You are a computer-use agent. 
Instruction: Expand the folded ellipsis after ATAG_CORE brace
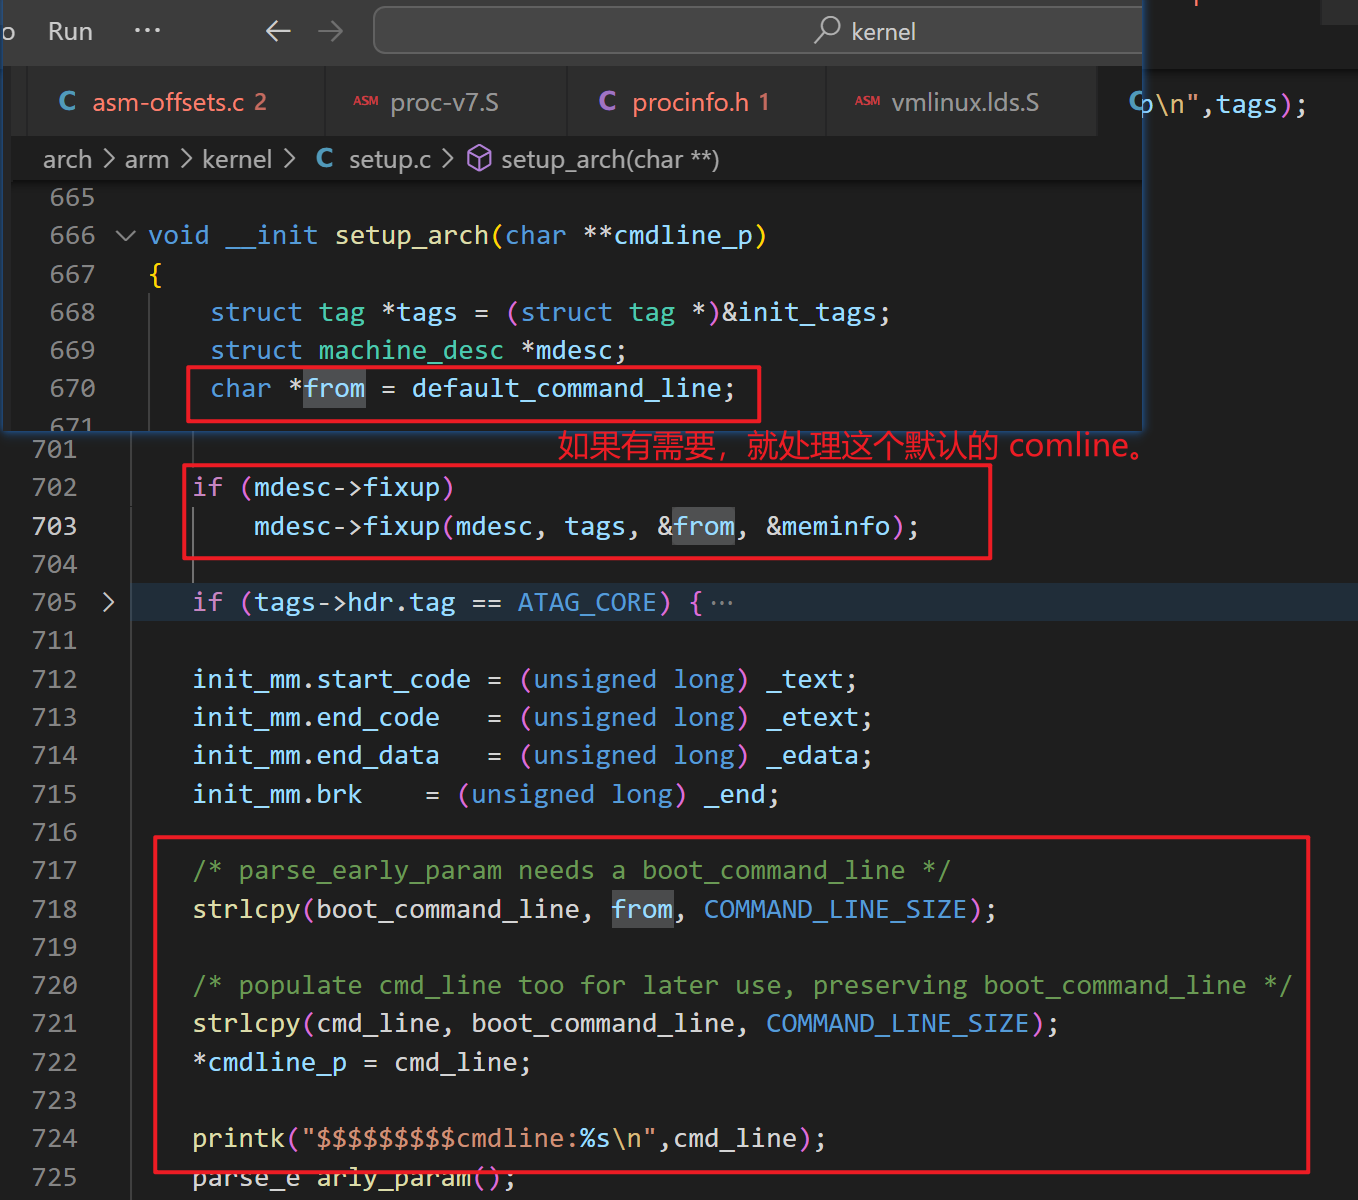coord(722,603)
